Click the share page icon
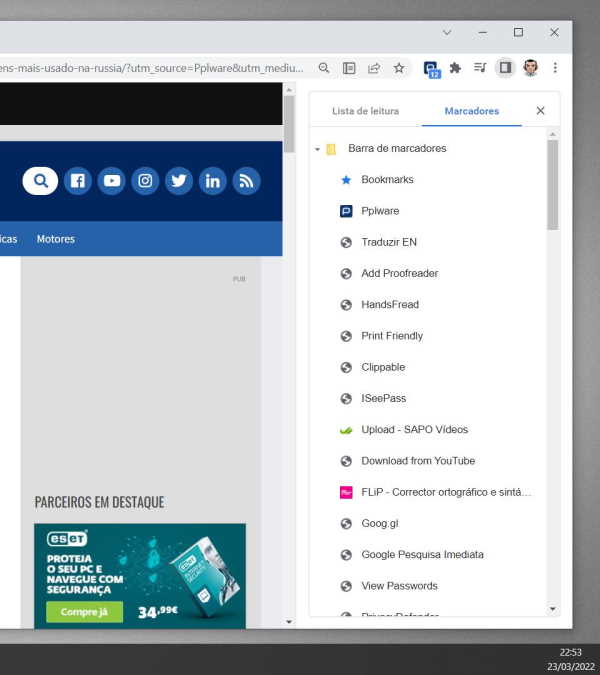The height and width of the screenshot is (675, 600). (374, 68)
